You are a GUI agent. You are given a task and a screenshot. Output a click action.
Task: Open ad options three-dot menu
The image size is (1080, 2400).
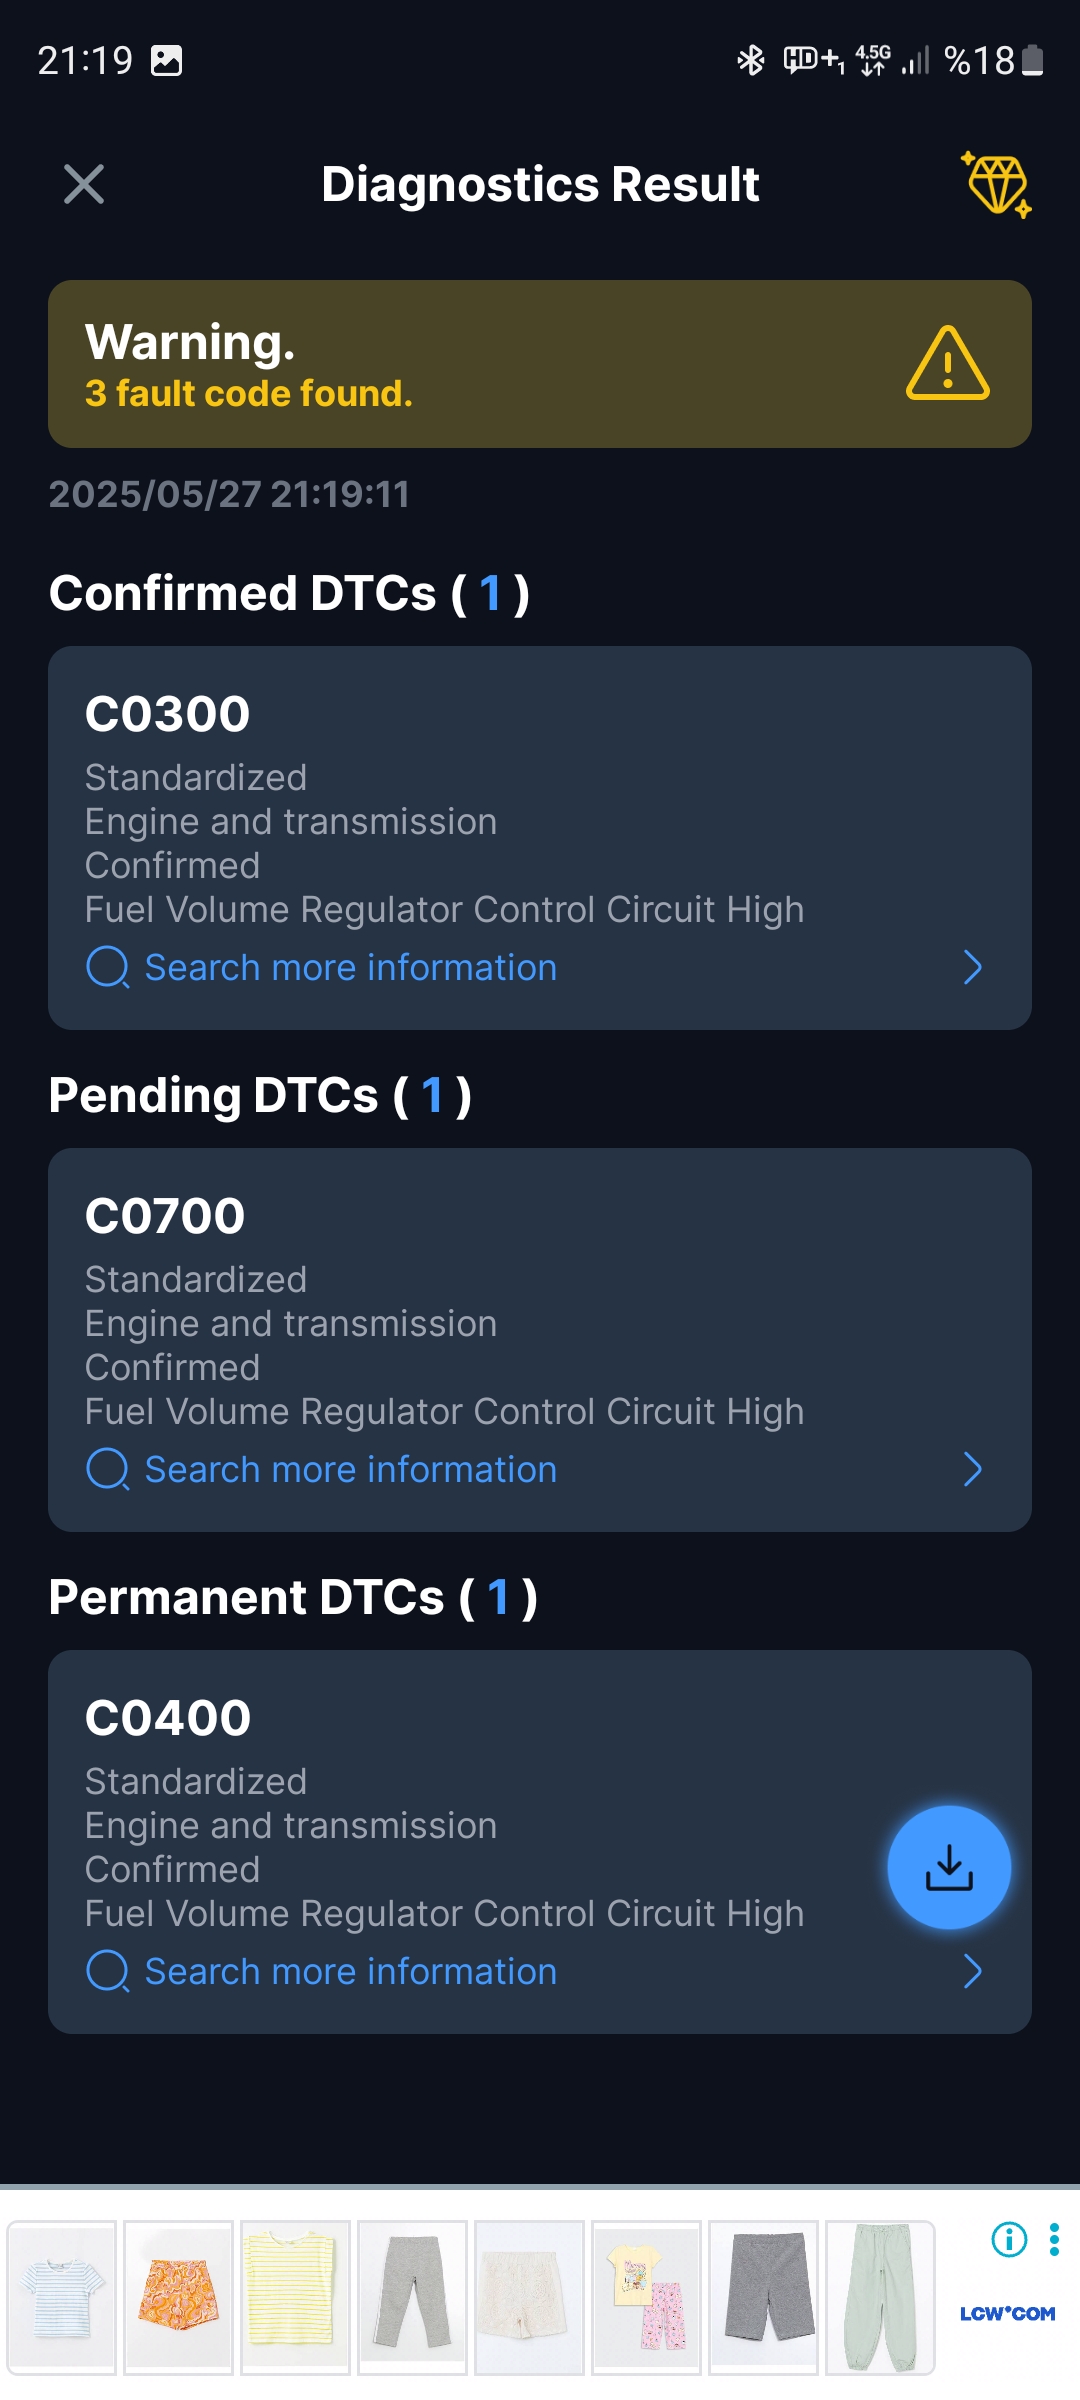[x=1054, y=2239]
